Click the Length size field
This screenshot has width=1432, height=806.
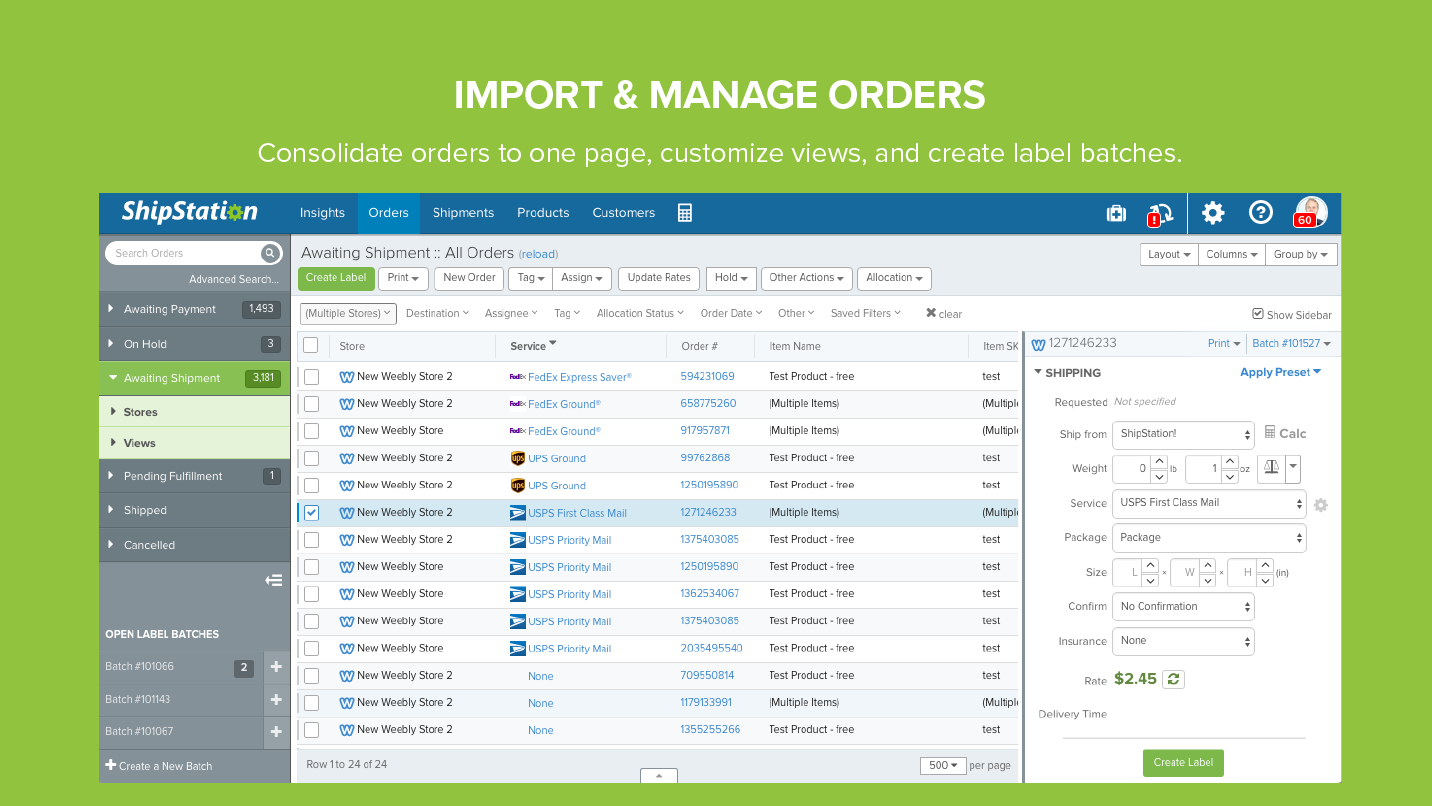click(1127, 572)
